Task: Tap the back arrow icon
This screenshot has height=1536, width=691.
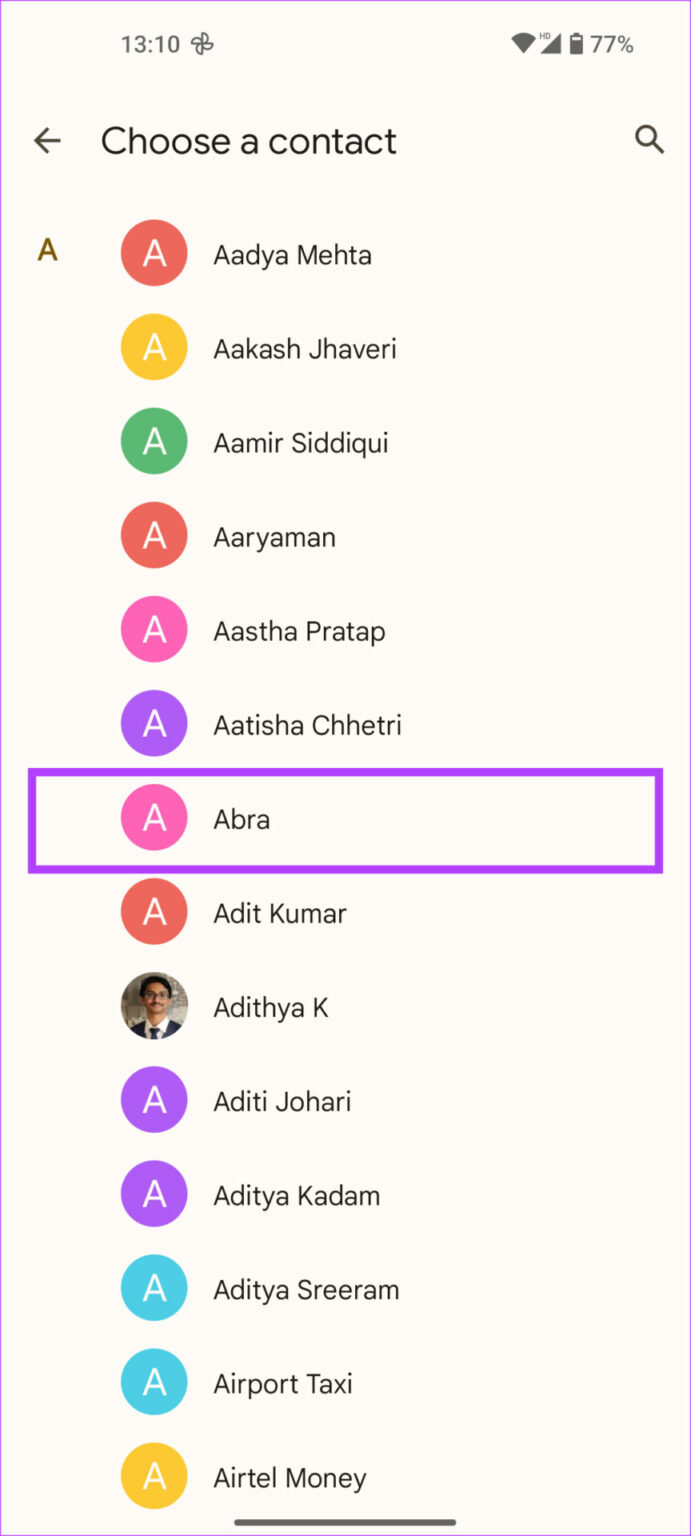Action: click(x=47, y=141)
